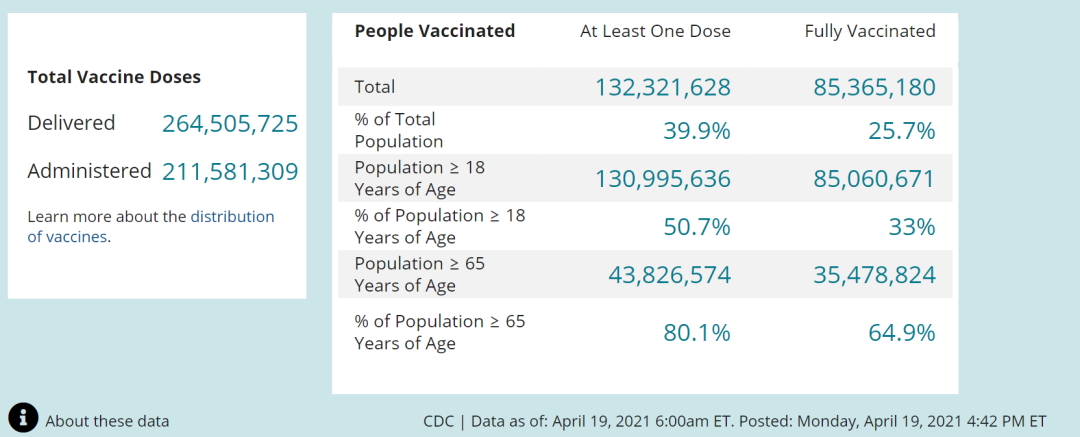Click the 130,995,636 adult population value

click(663, 179)
